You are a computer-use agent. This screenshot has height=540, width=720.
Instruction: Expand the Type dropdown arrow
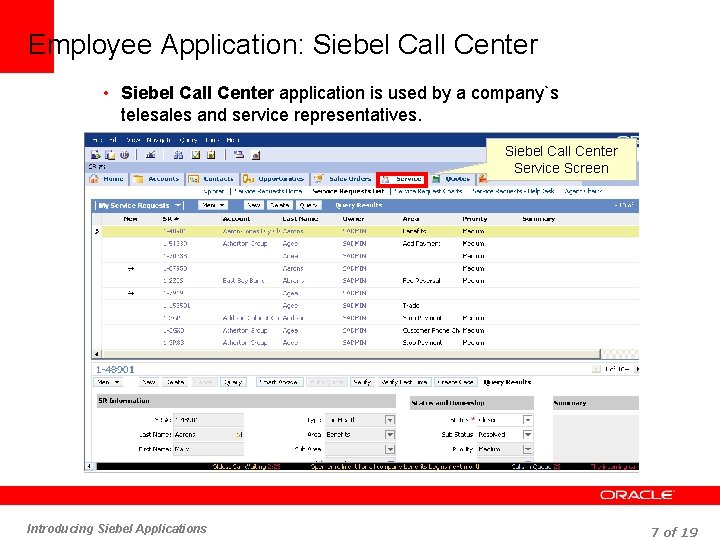390,420
